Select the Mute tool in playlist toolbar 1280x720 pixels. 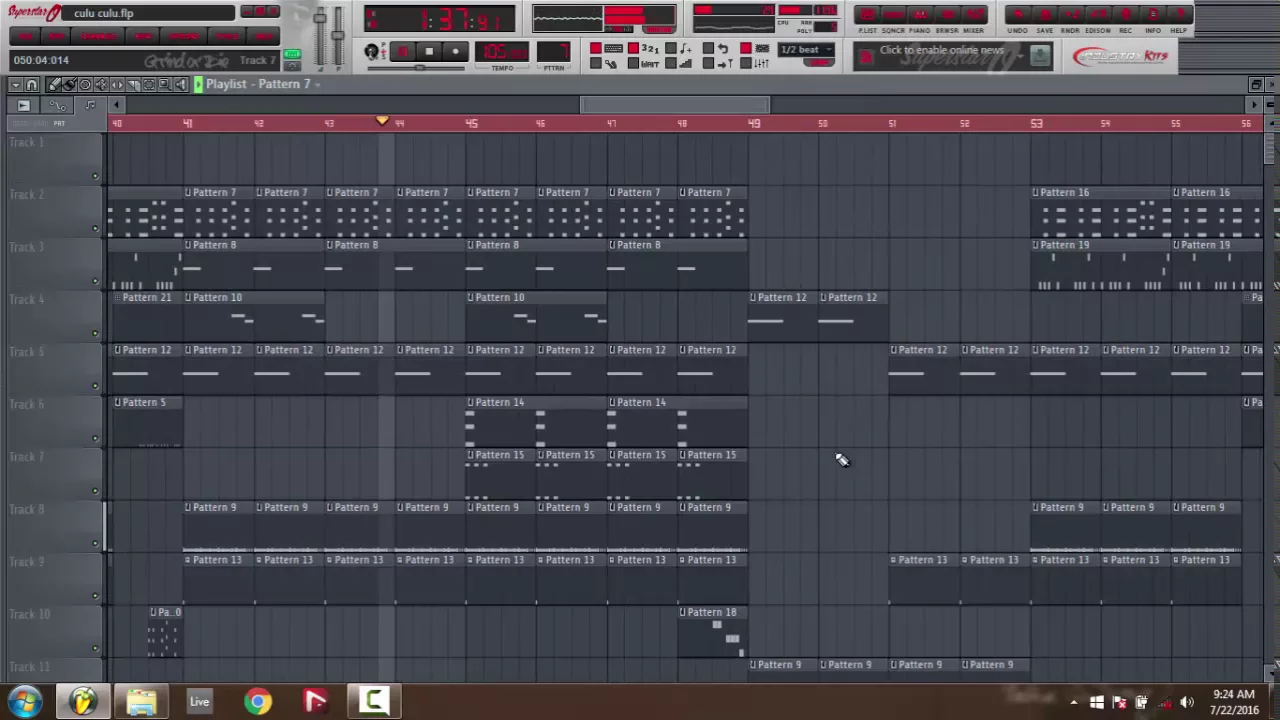[x=101, y=84]
